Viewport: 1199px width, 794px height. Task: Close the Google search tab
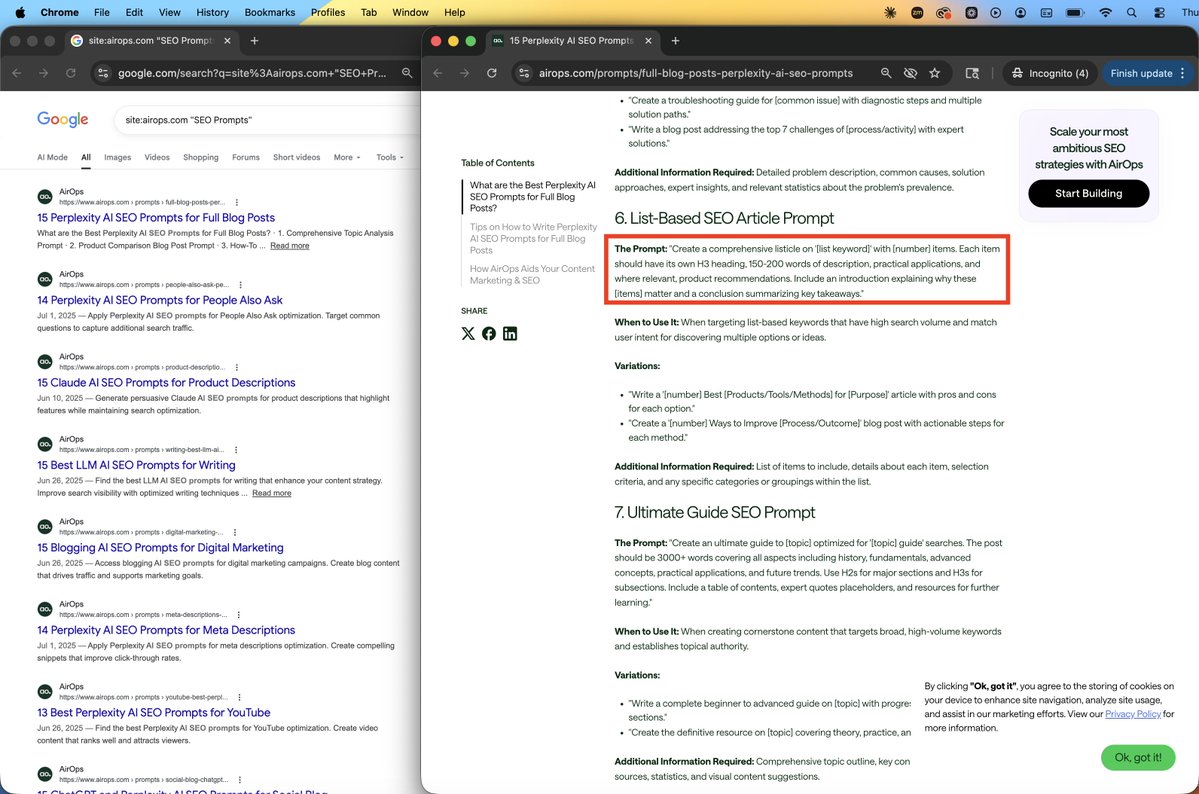[227, 41]
